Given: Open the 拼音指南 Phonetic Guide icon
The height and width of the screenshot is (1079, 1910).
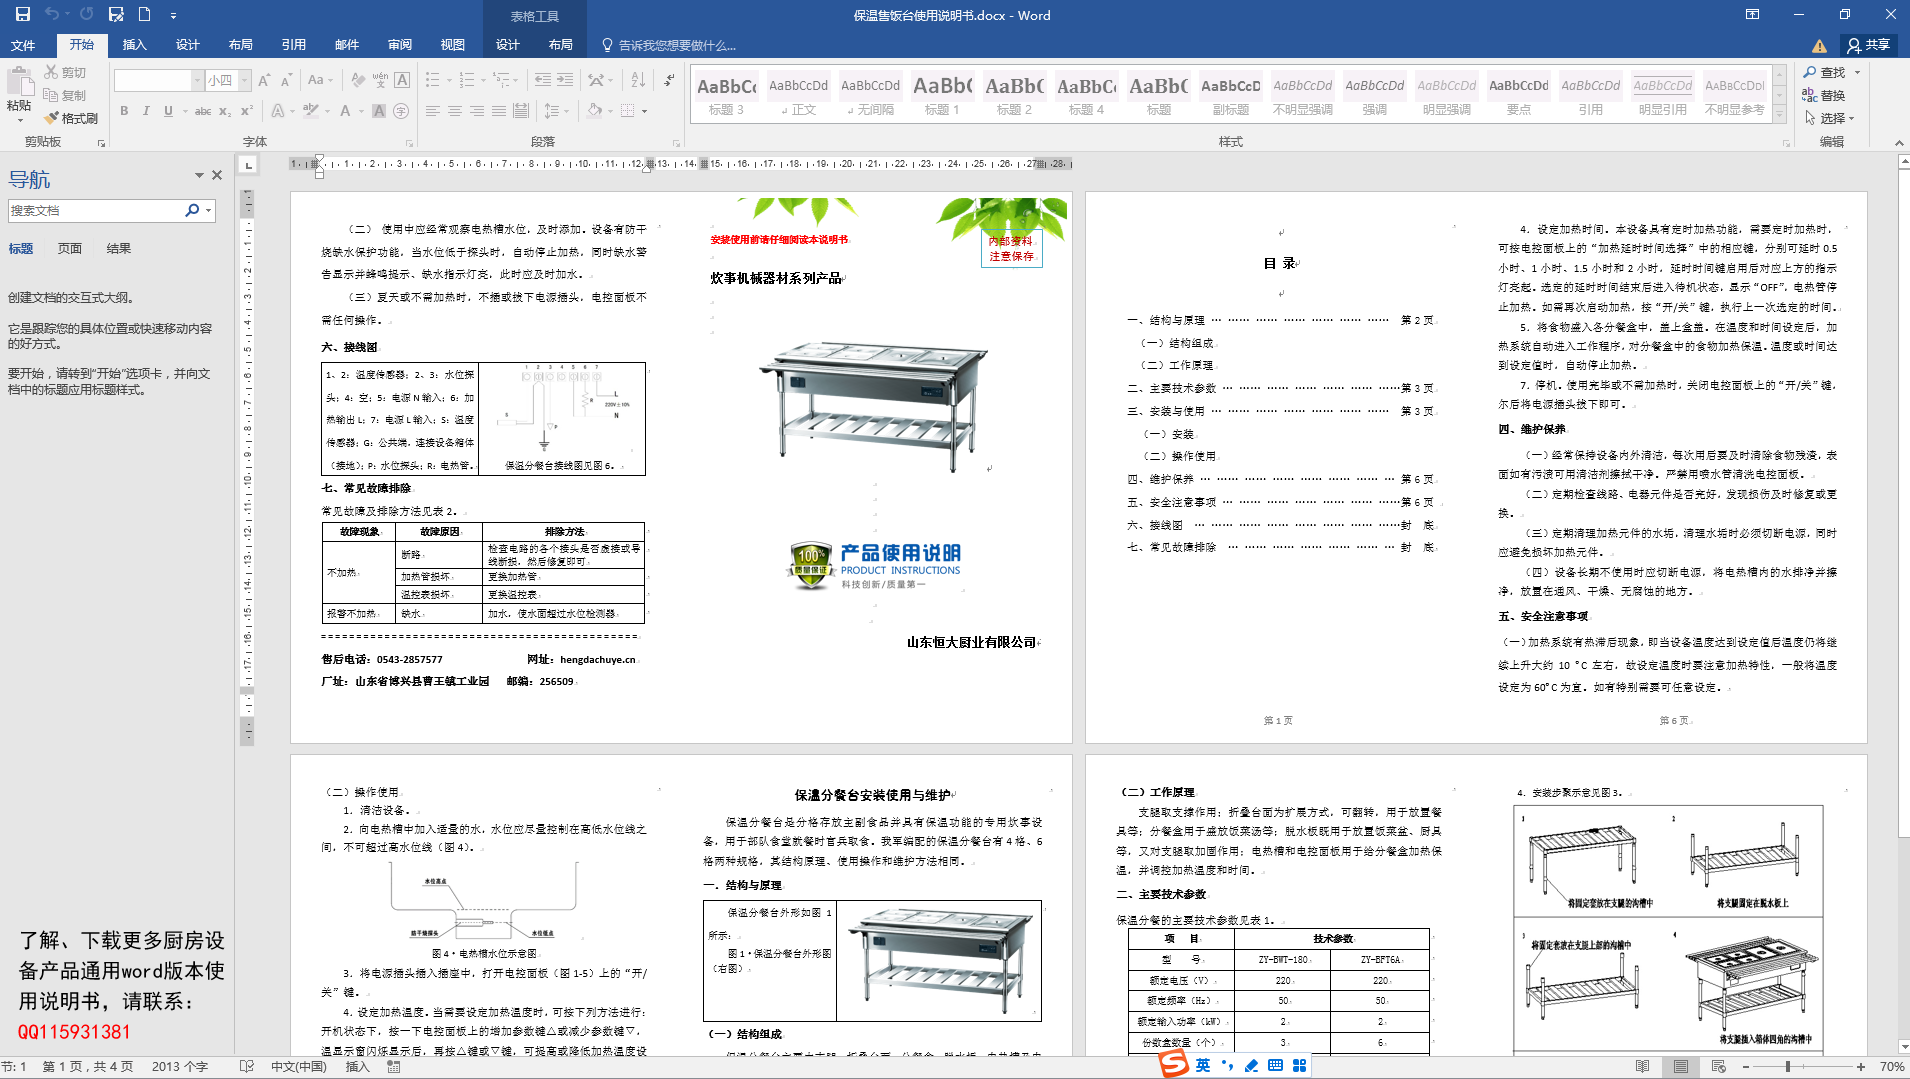Looking at the screenshot, I should pos(380,80).
